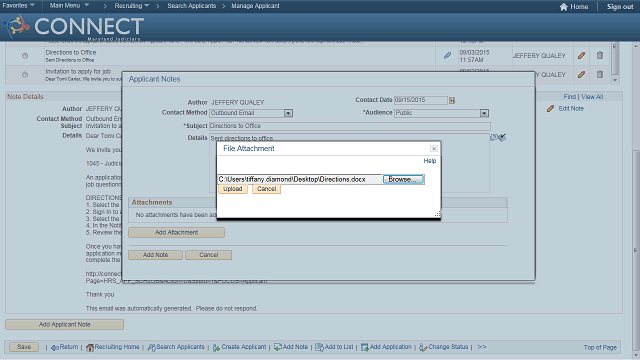Click the Browse button for file selection
Image resolution: width=640 pixels, height=360 pixels.
[x=403, y=180]
